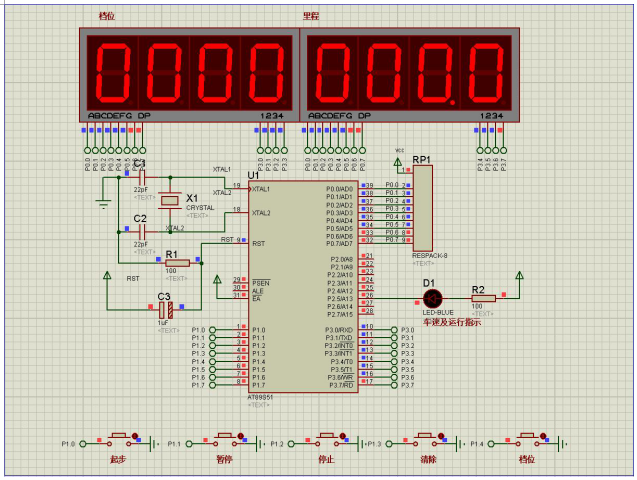Select the left four-digit 档位 display
Screen dimensions: 637x480
tap(189, 75)
